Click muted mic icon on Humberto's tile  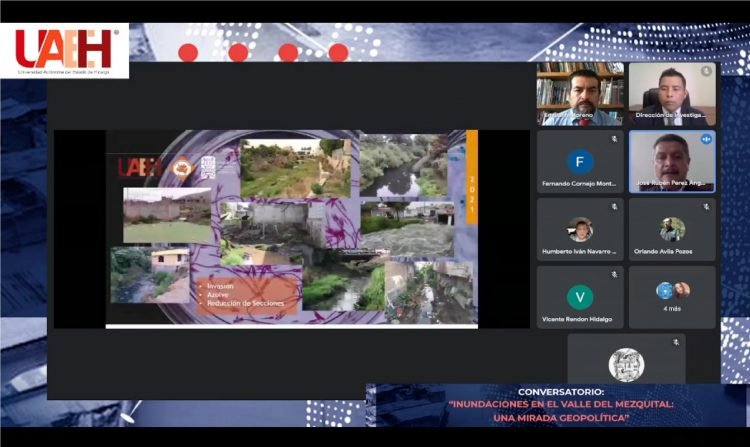point(614,207)
